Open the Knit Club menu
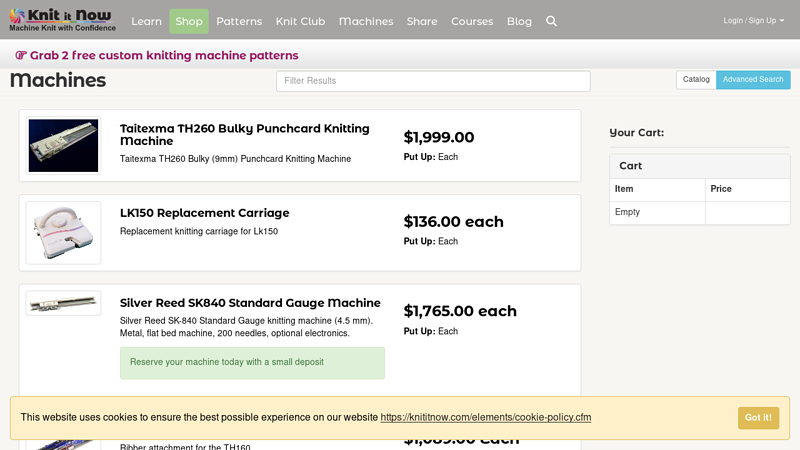 tap(300, 21)
